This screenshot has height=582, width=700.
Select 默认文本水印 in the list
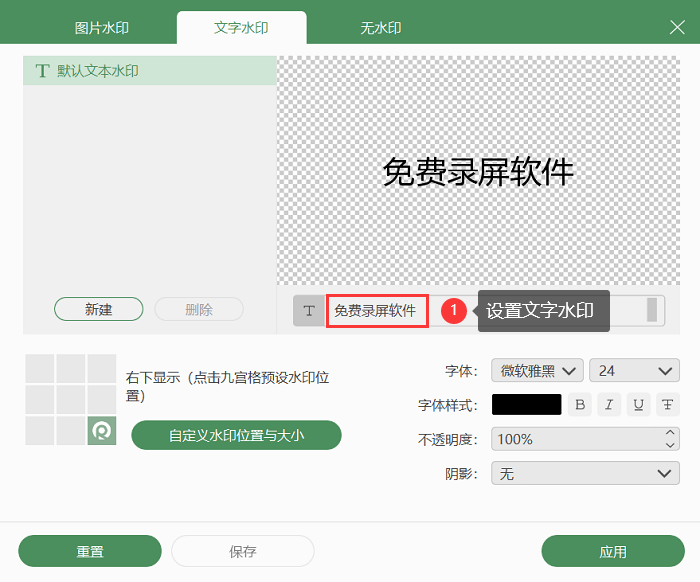(x=150, y=71)
